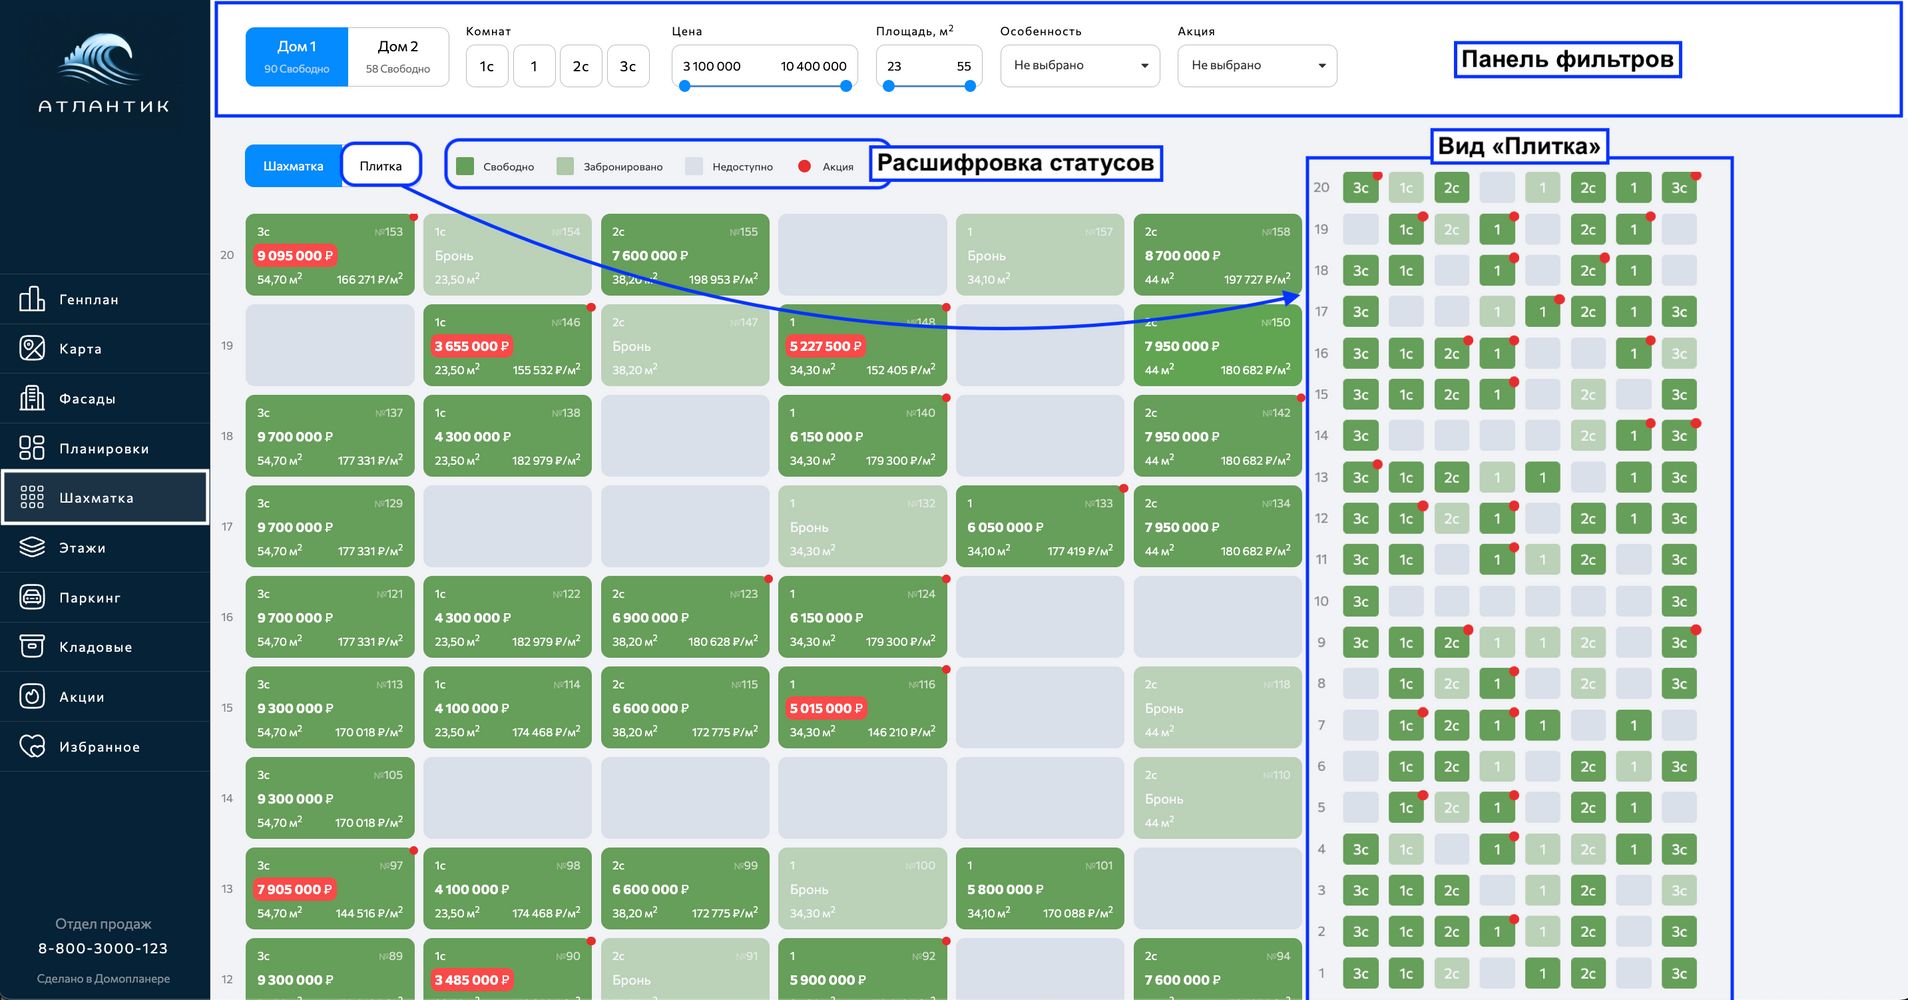The height and width of the screenshot is (1000, 1908).
Task: Open the Планировки layouts icon
Action: 32,448
